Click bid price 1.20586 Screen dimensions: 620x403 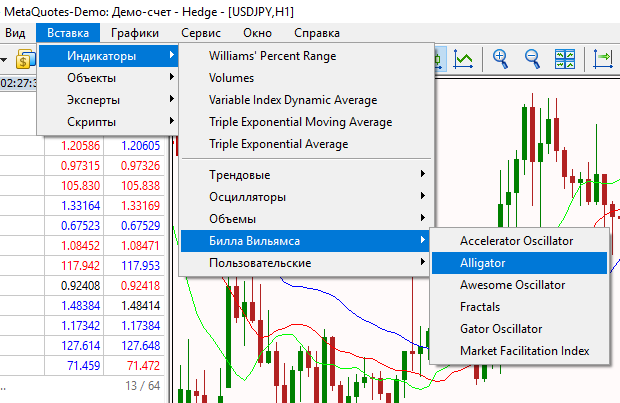80,146
